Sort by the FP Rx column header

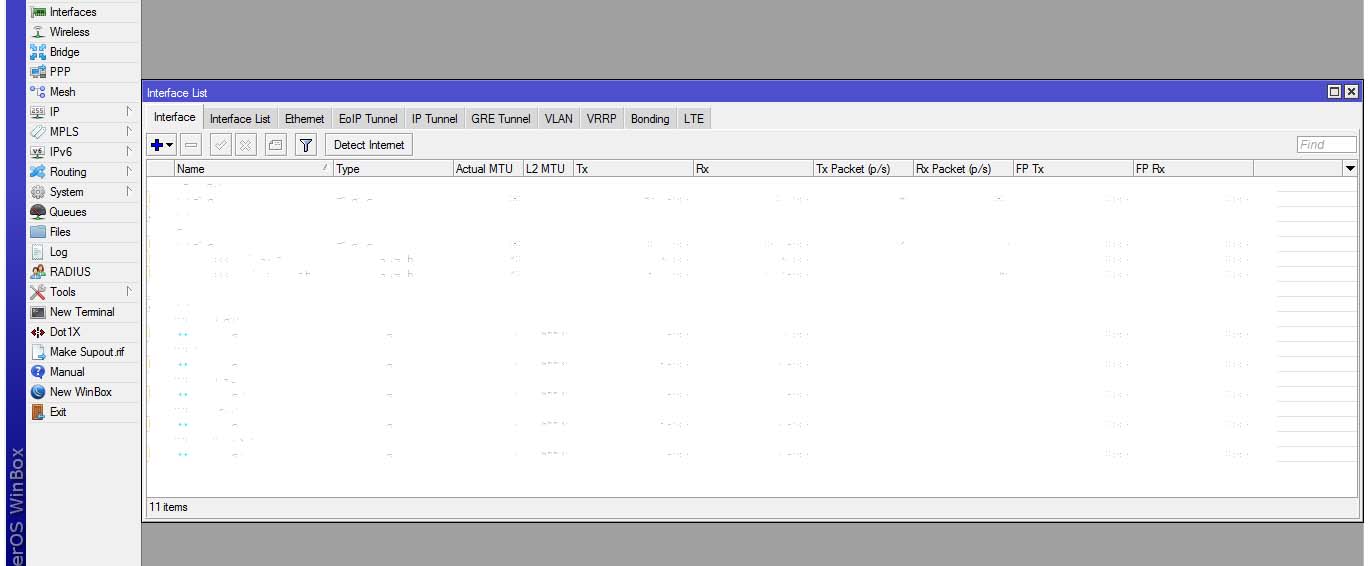coord(1193,169)
